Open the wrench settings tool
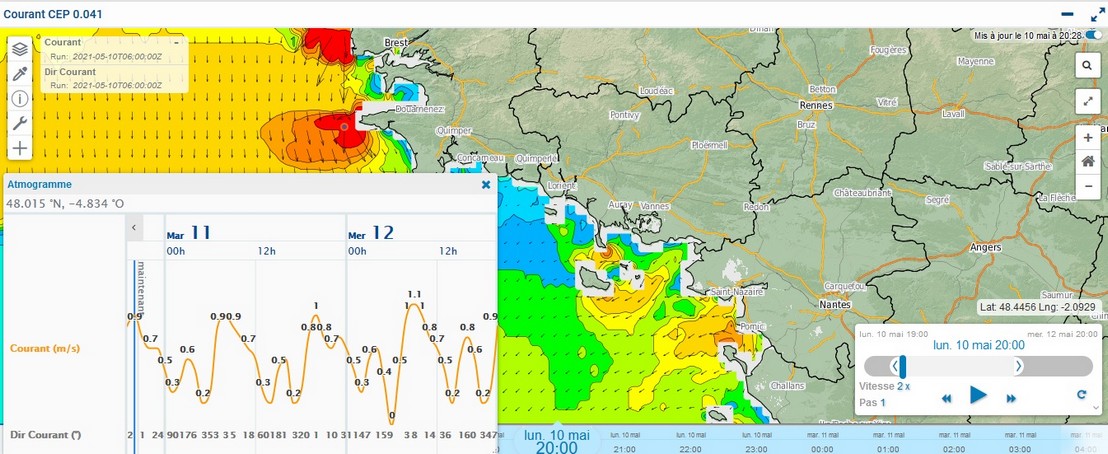Screen dimensions: 1108x454 click(x=20, y=124)
